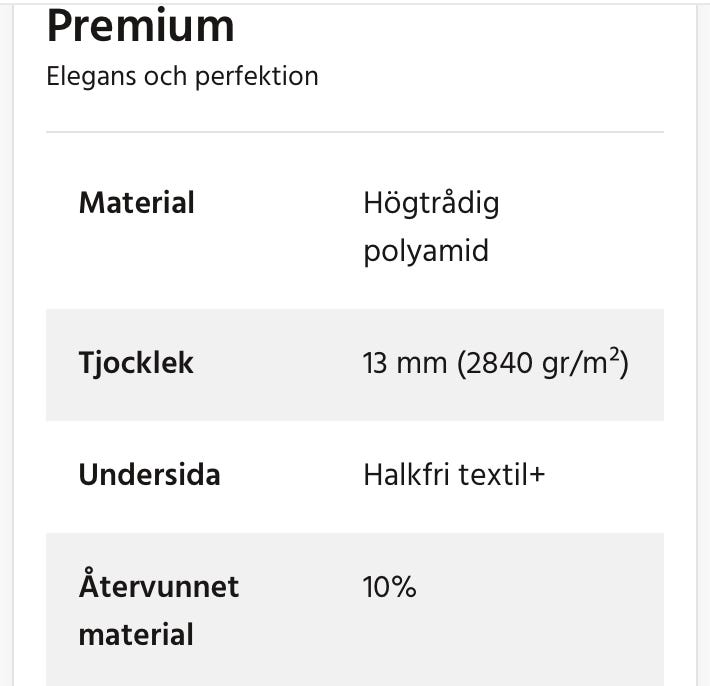Click the bold word Återvunnet
The image size is (710, 686).
click(159, 586)
